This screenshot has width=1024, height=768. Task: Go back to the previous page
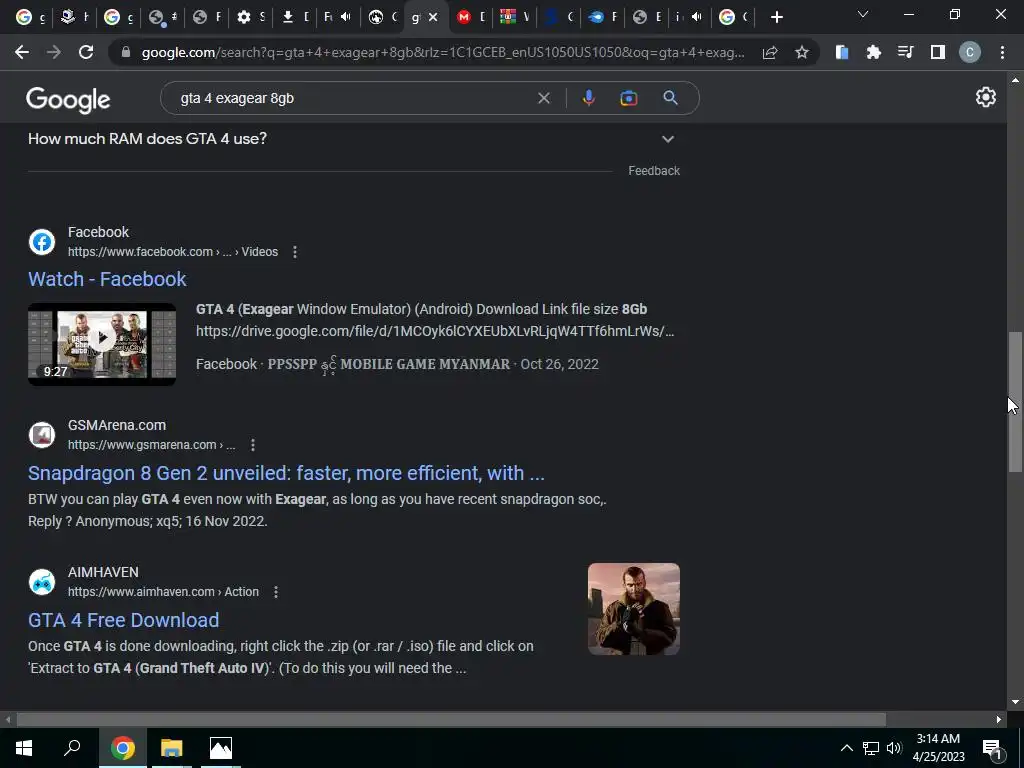click(x=22, y=52)
